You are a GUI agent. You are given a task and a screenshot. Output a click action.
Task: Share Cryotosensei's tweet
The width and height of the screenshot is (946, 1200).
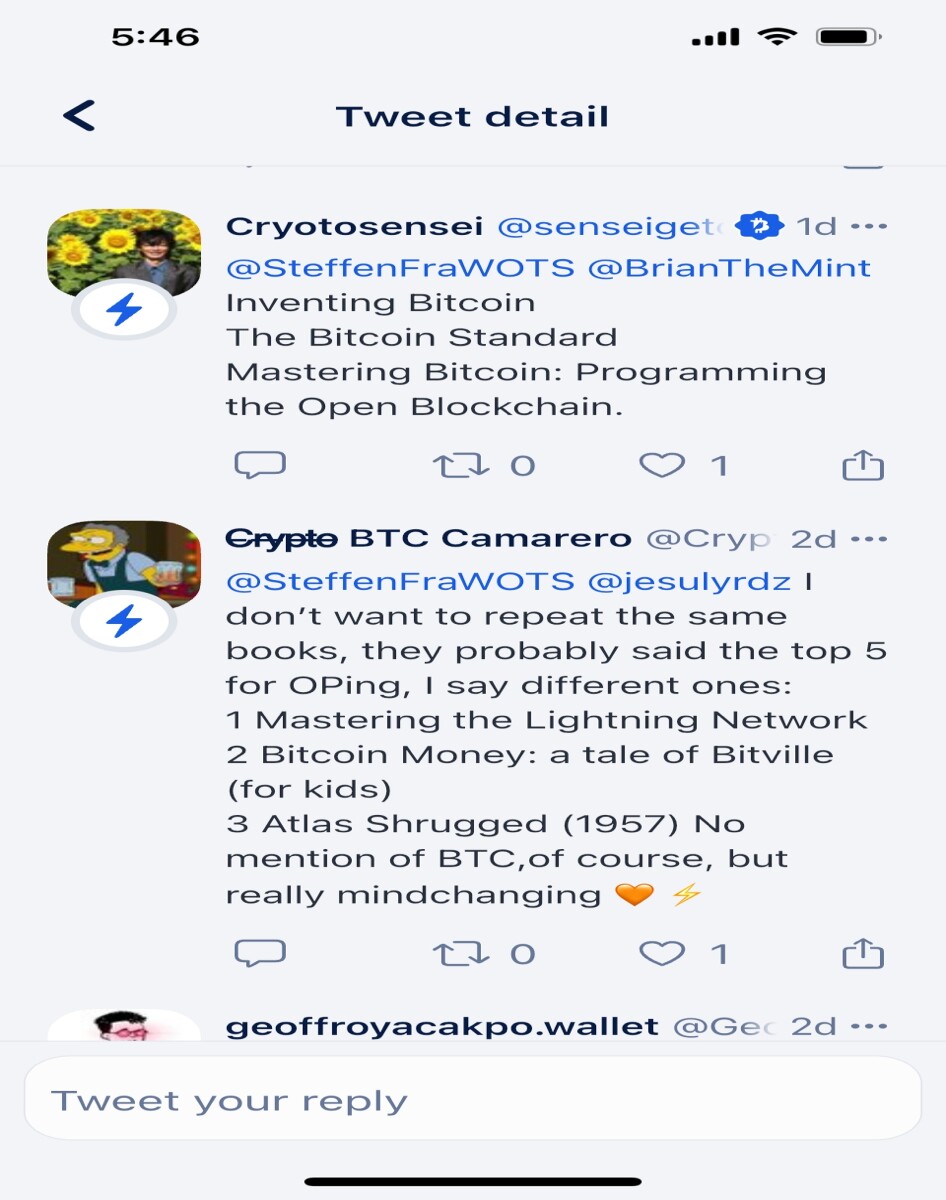tap(863, 464)
